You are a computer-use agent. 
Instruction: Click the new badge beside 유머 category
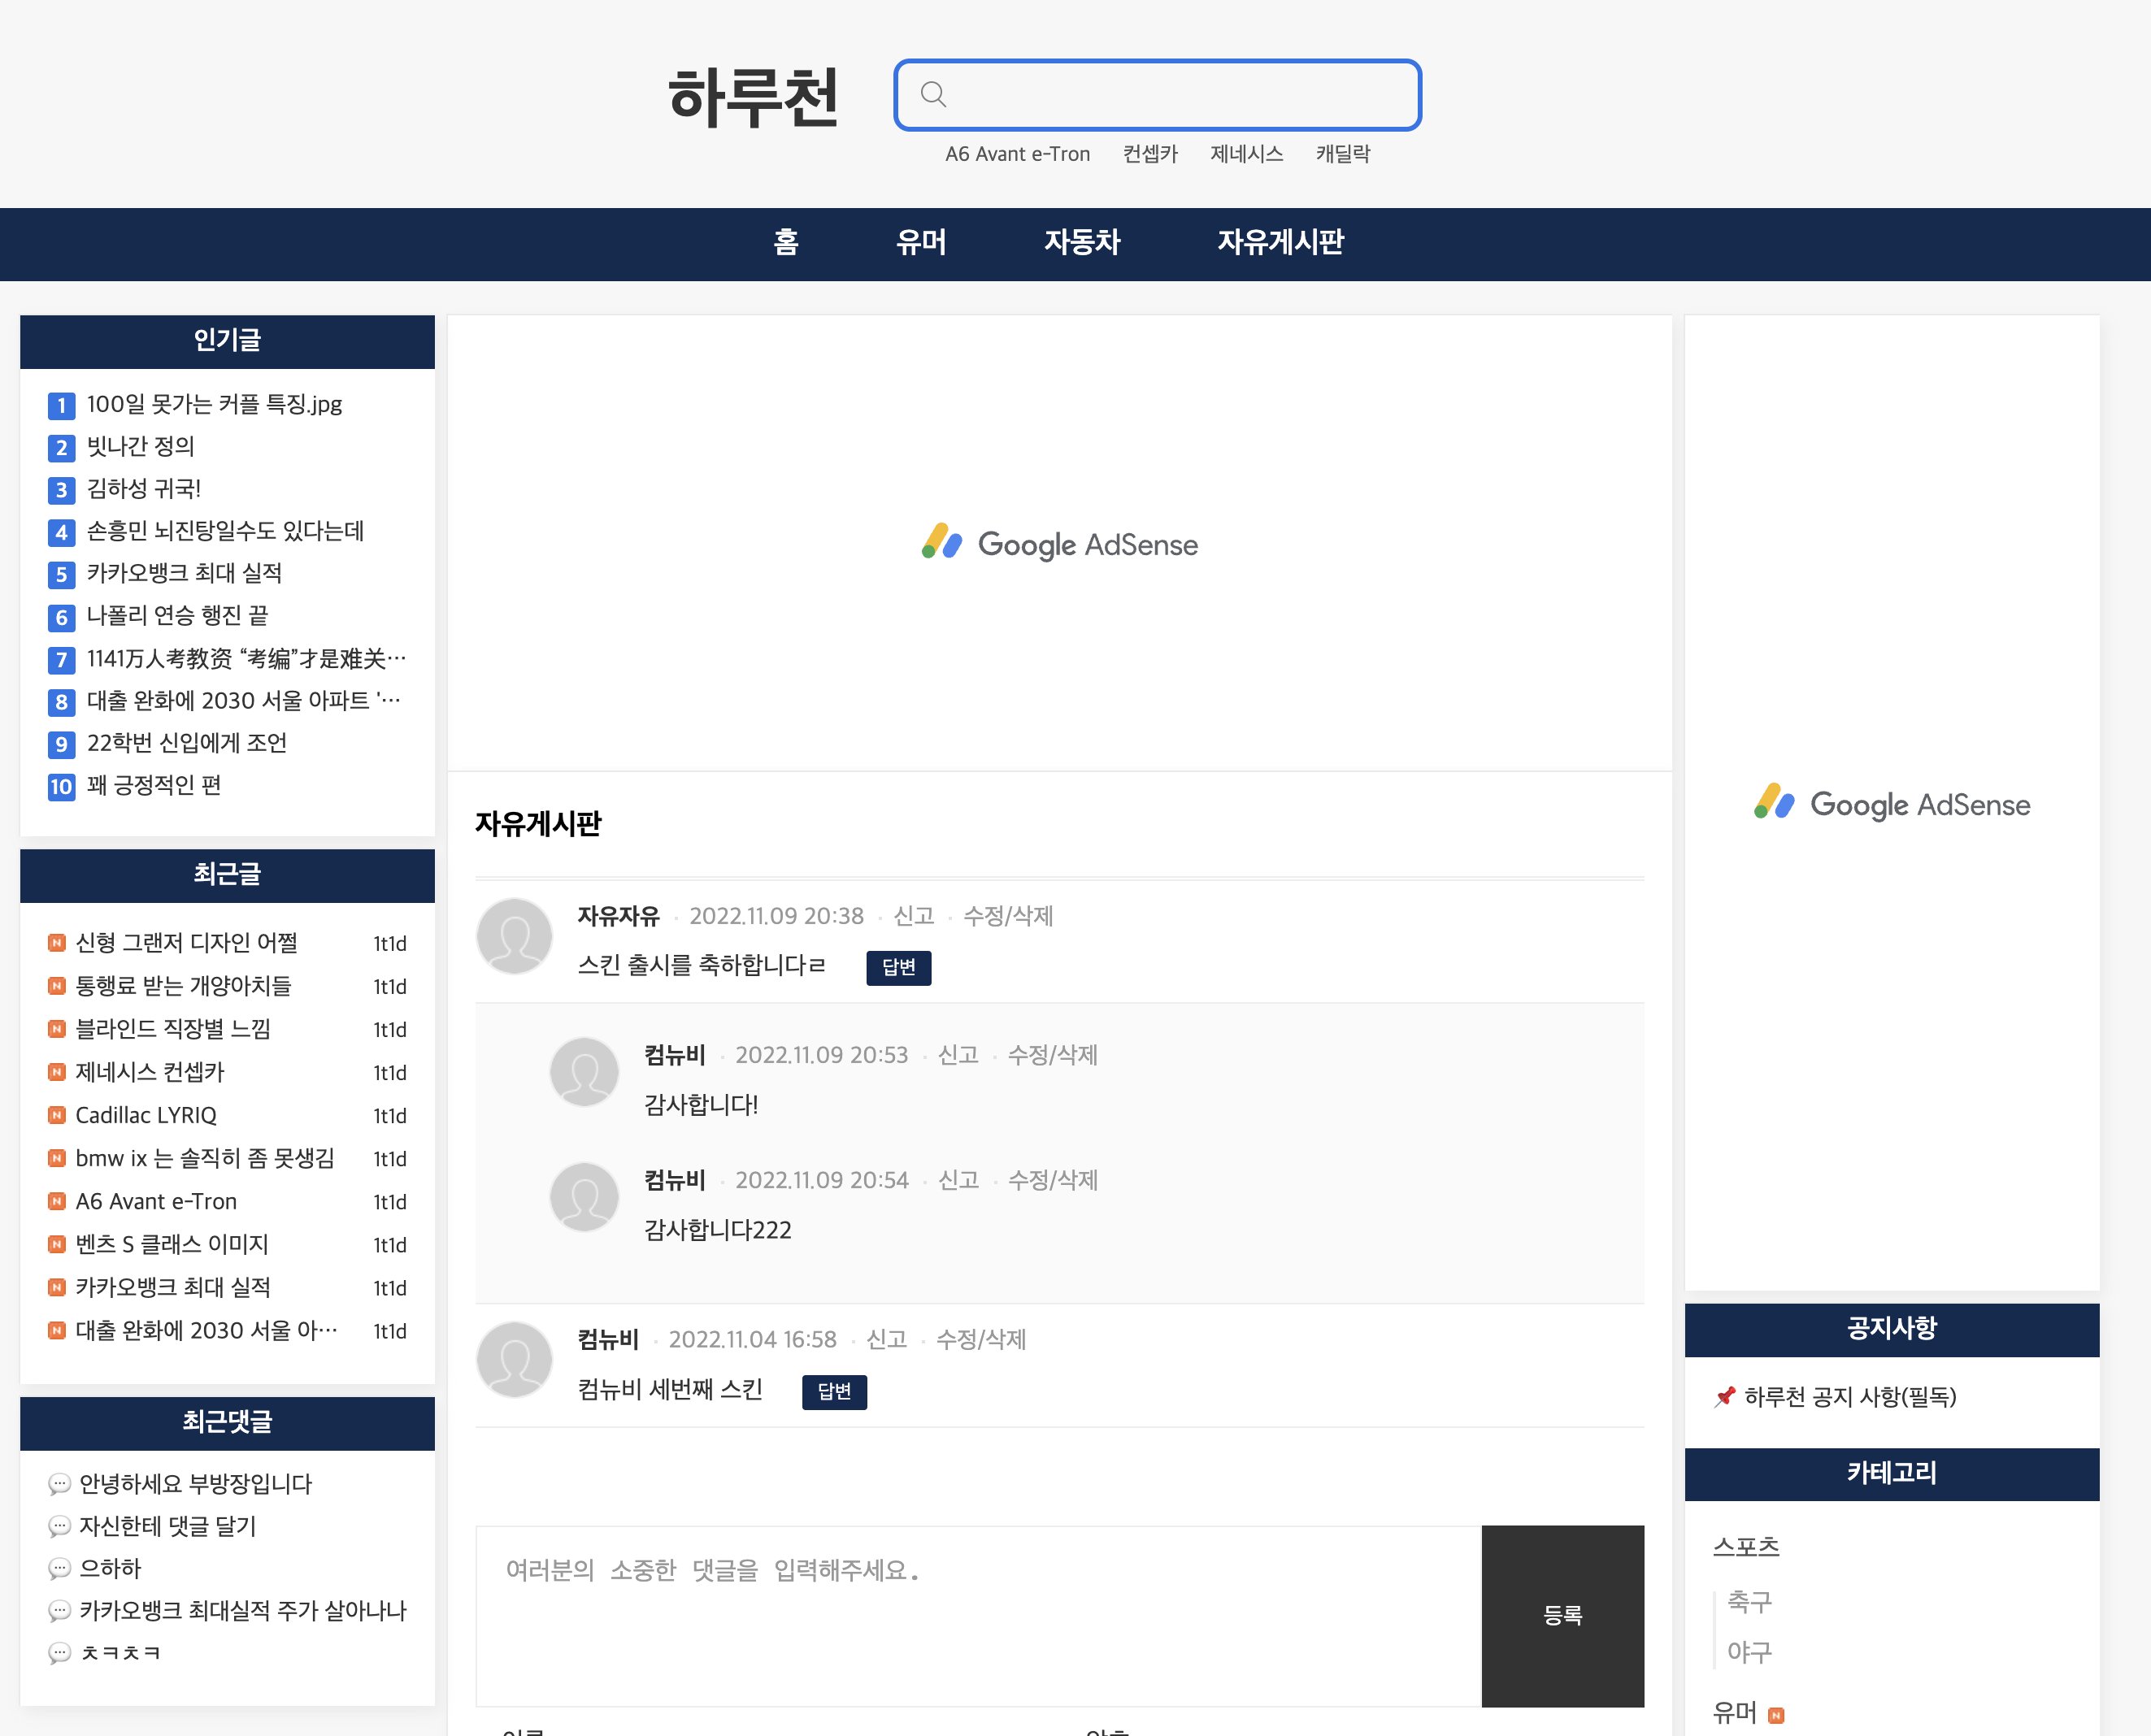pos(1776,1715)
